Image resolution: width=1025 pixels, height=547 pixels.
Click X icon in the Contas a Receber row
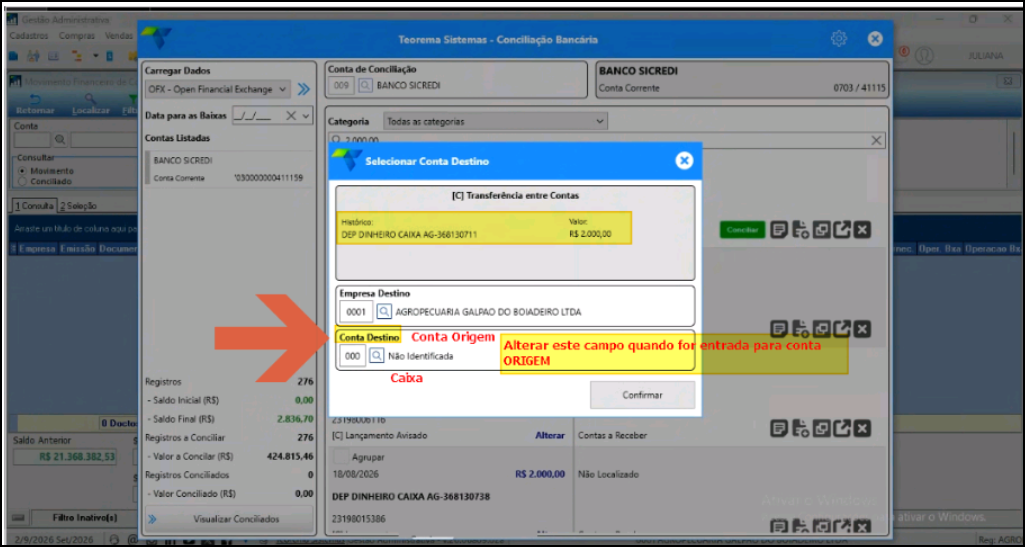[x=862, y=429]
